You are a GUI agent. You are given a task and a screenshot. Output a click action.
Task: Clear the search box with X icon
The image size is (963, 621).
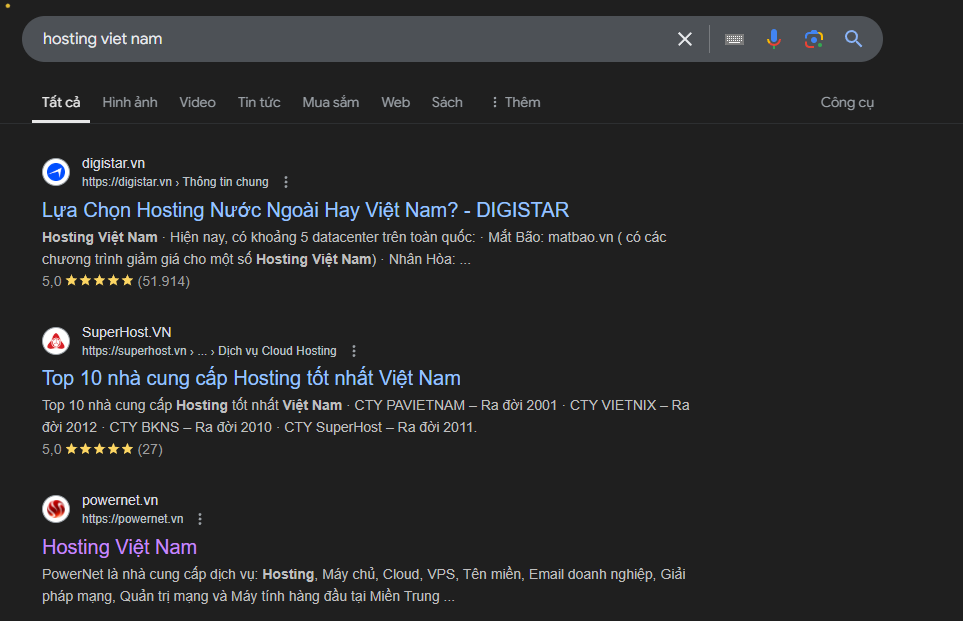tap(685, 39)
